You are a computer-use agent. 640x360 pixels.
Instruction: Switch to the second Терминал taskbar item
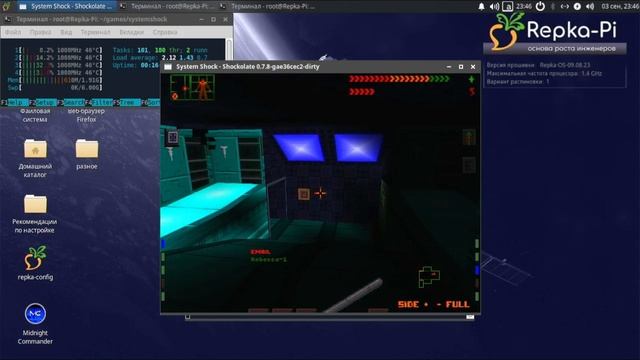pyautogui.click(x=268, y=6)
